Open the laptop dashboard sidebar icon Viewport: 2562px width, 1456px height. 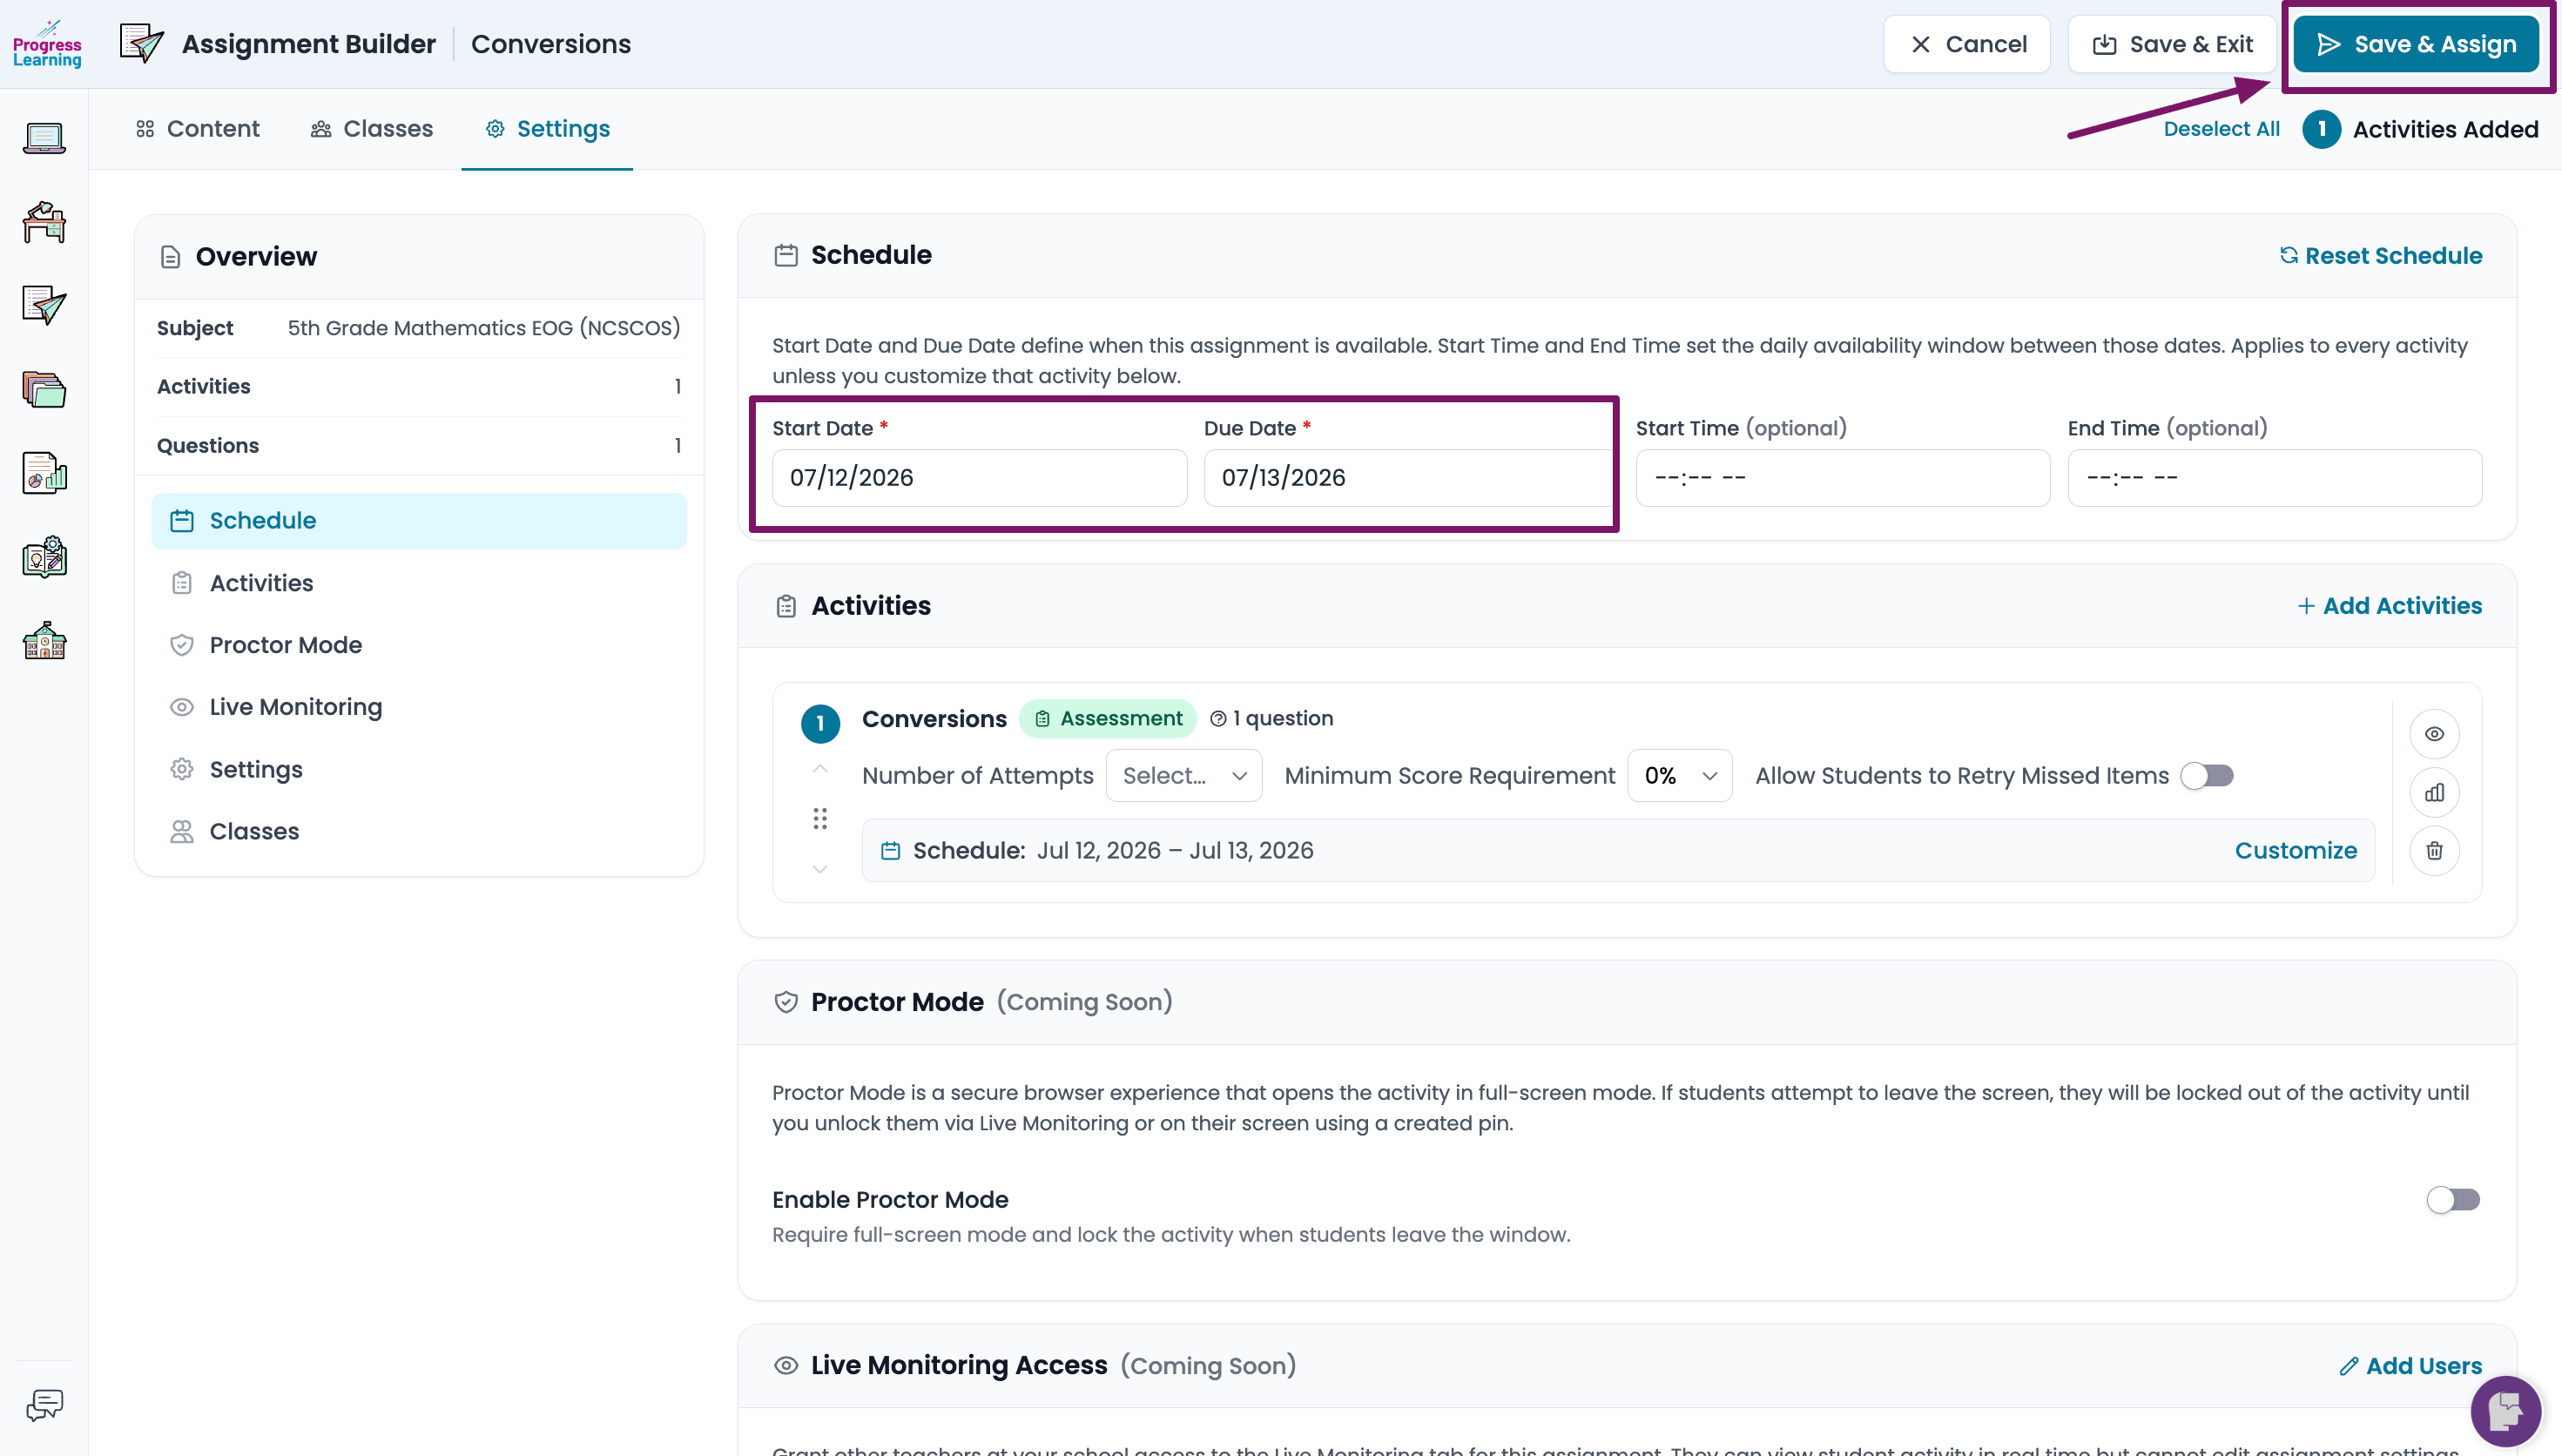coord(44,137)
